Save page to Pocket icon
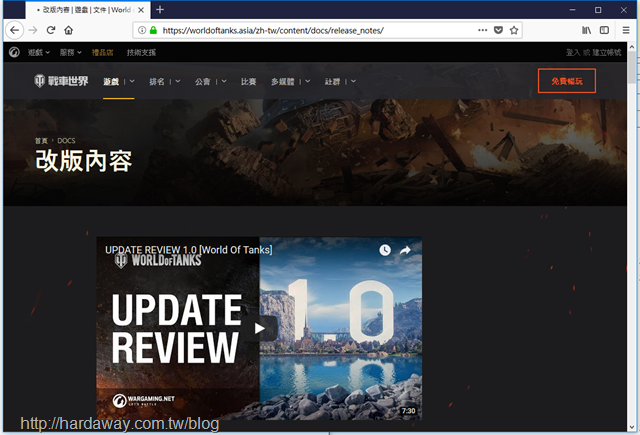The height and width of the screenshot is (435, 640). click(x=498, y=30)
